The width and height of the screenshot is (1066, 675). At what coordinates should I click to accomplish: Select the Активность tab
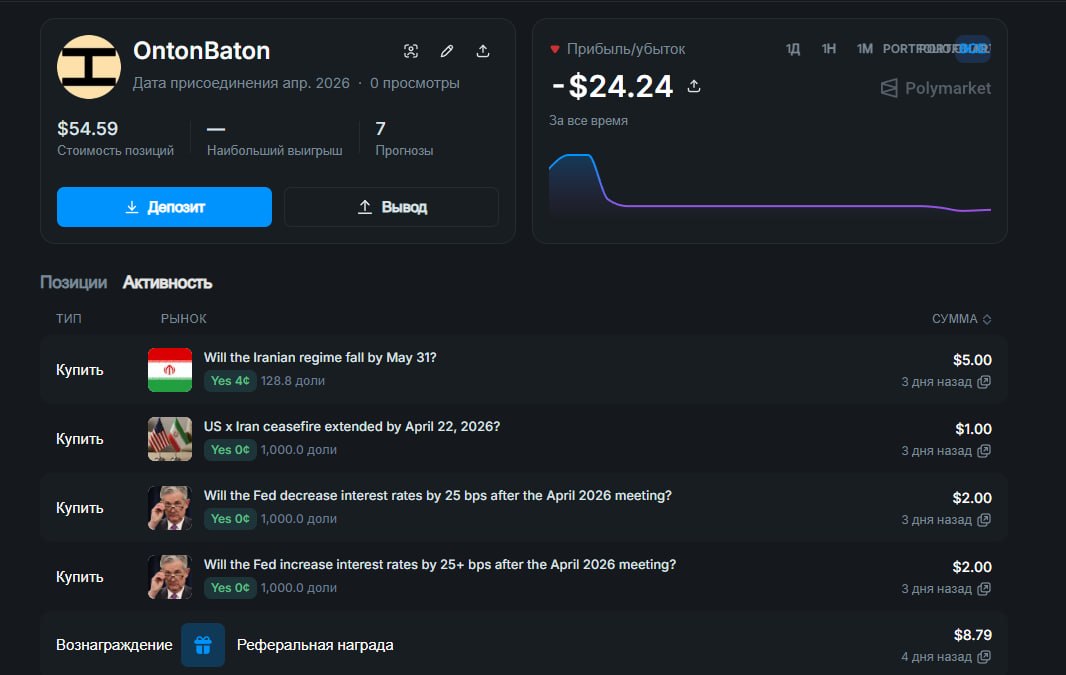(x=167, y=283)
